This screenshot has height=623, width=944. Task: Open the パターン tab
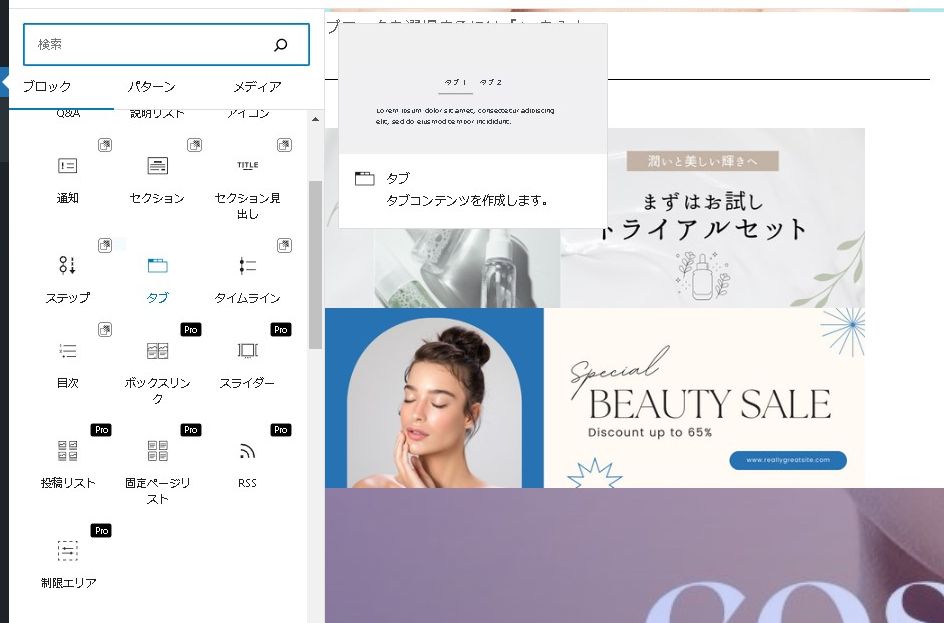(x=153, y=87)
